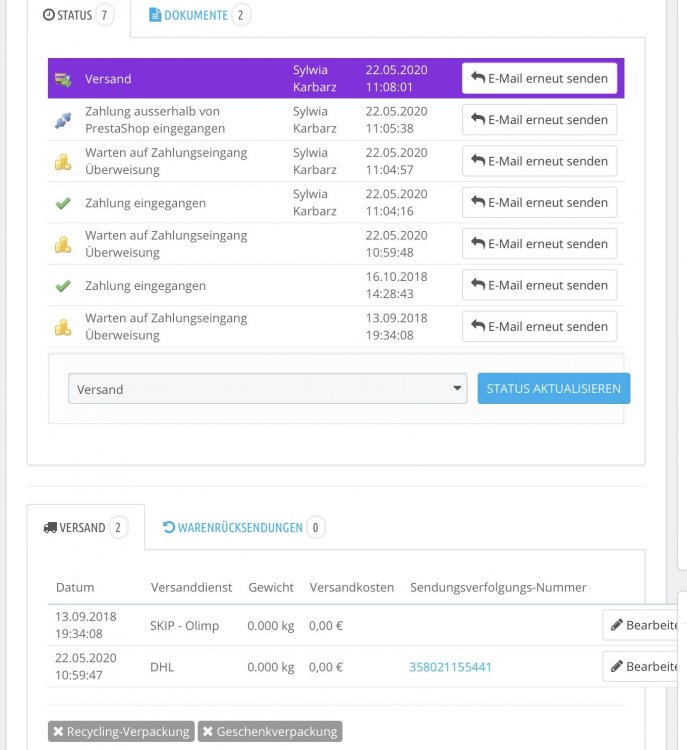Open tracking number 358021155441 link
This screenshot has width=687, height=750.
point(450,667)
